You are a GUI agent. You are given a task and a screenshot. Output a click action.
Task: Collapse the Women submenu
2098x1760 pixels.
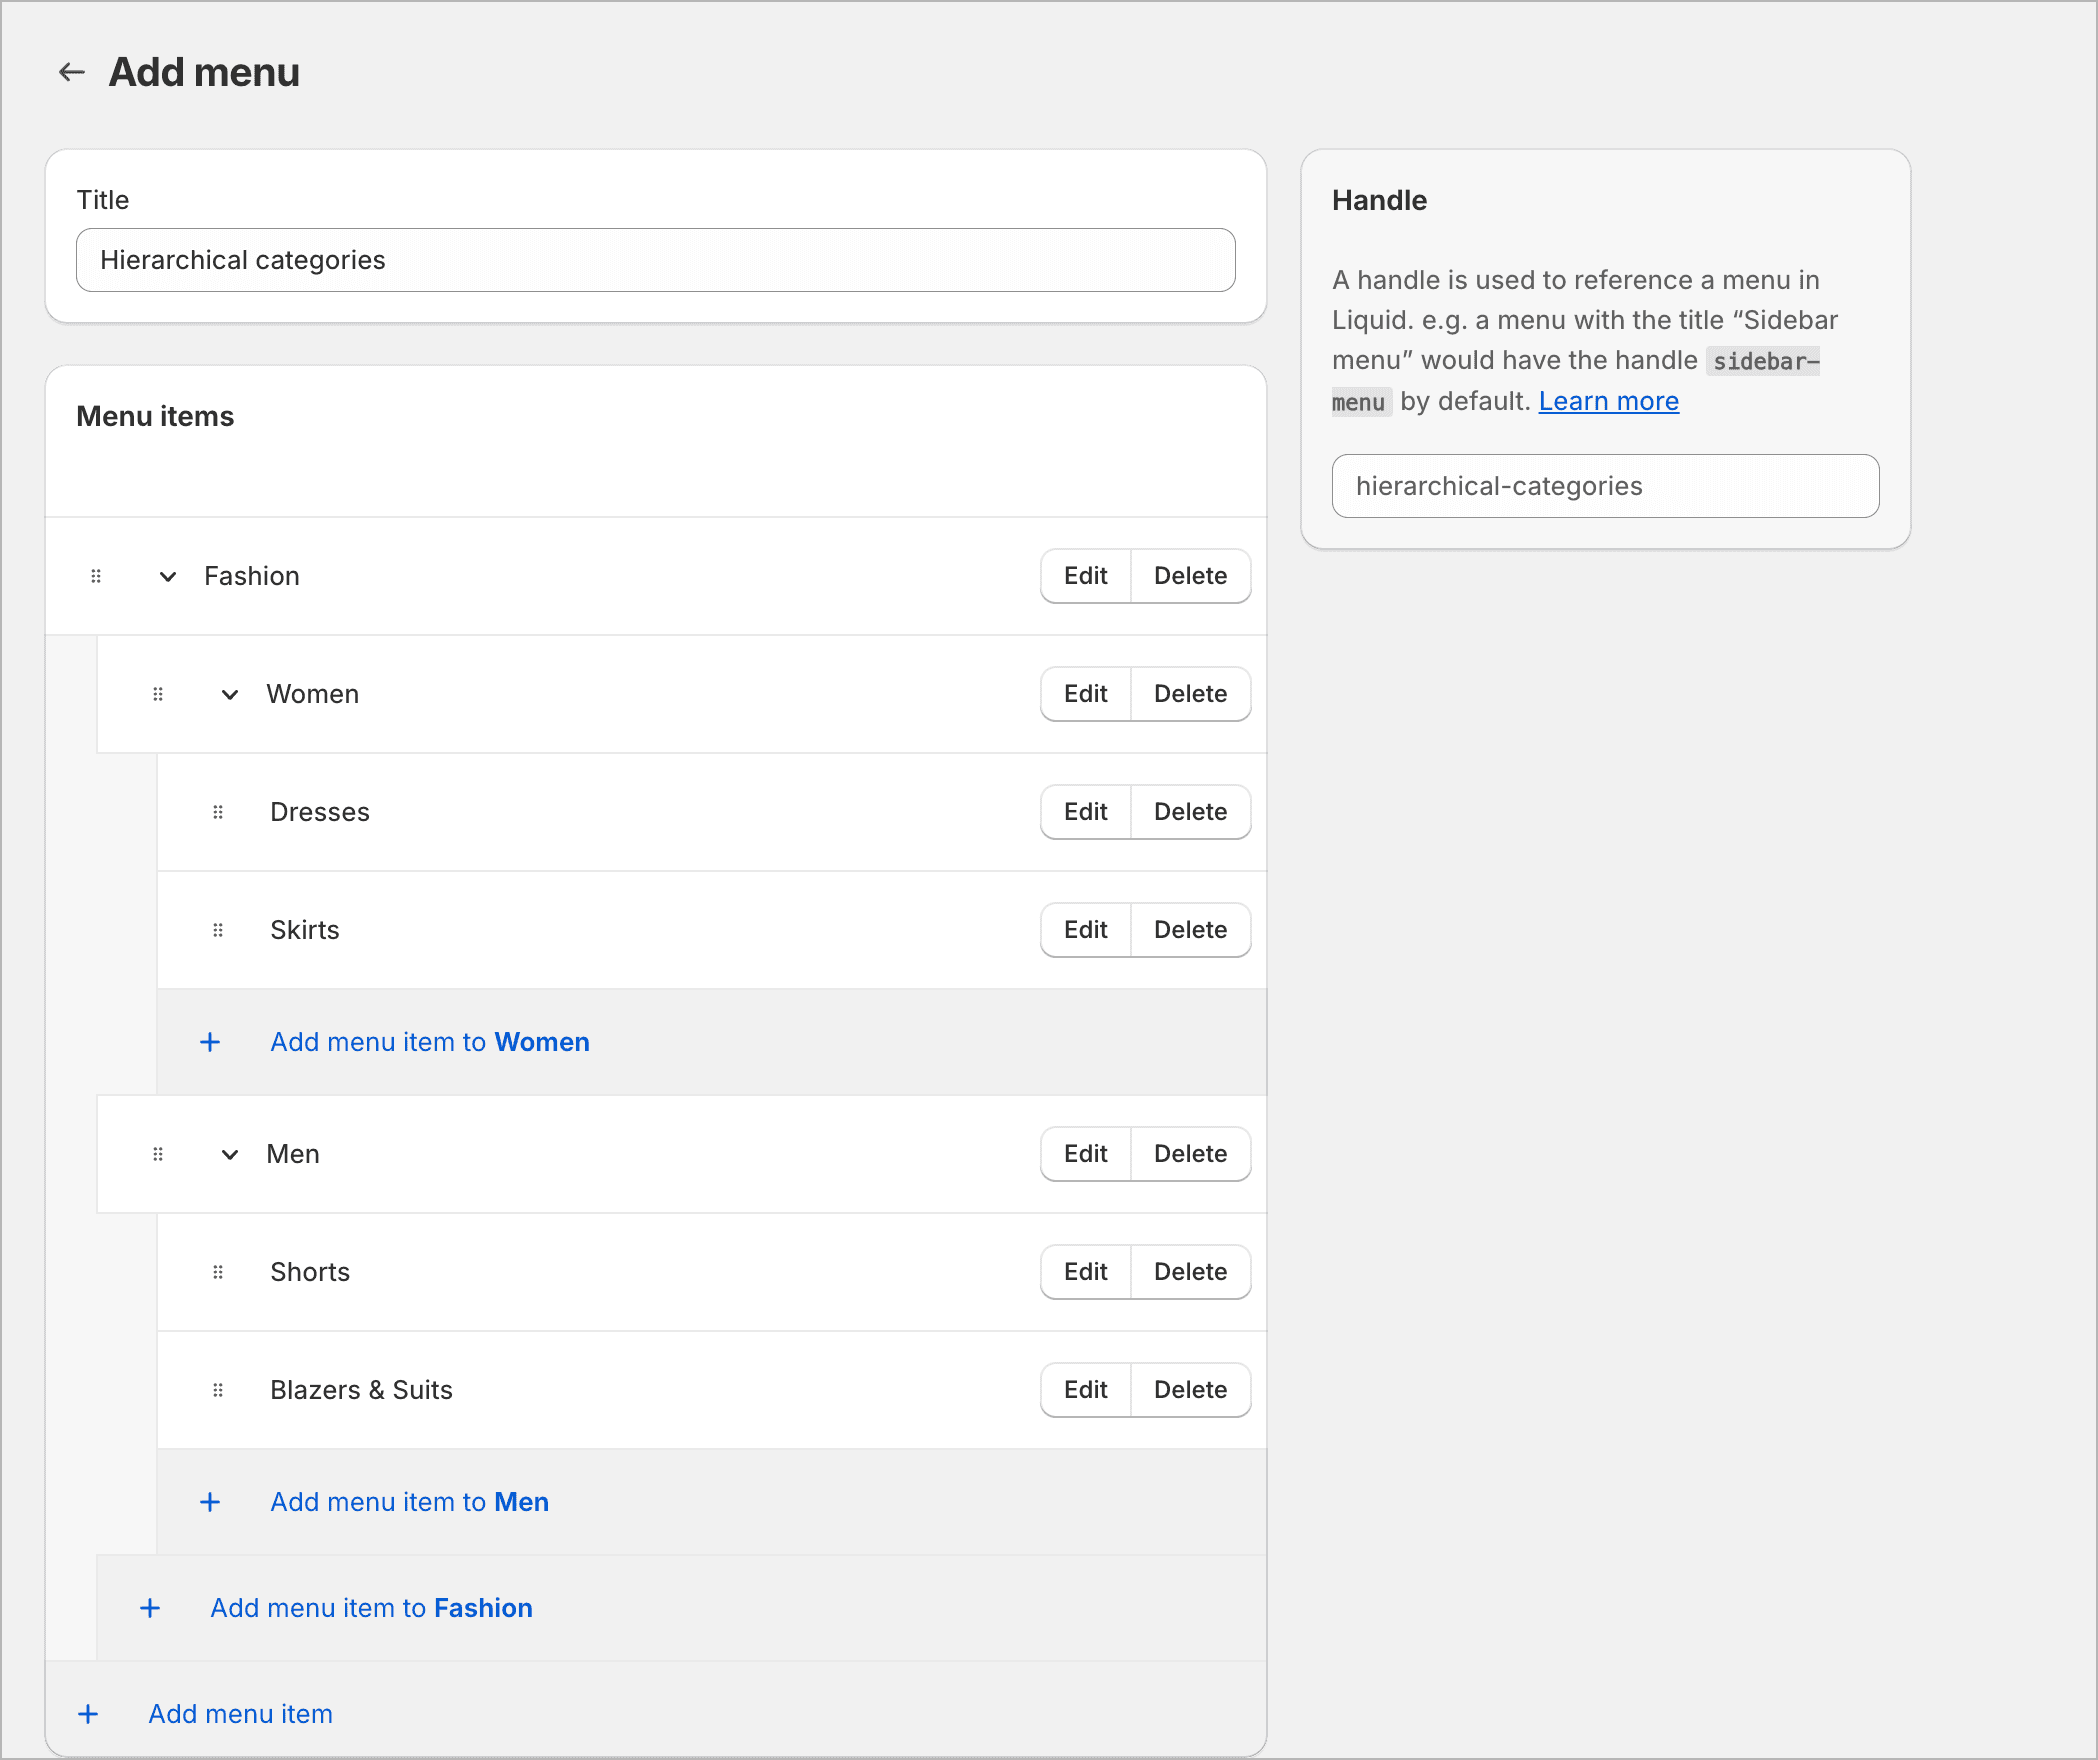pyautogui.click(x=229, y=694)
